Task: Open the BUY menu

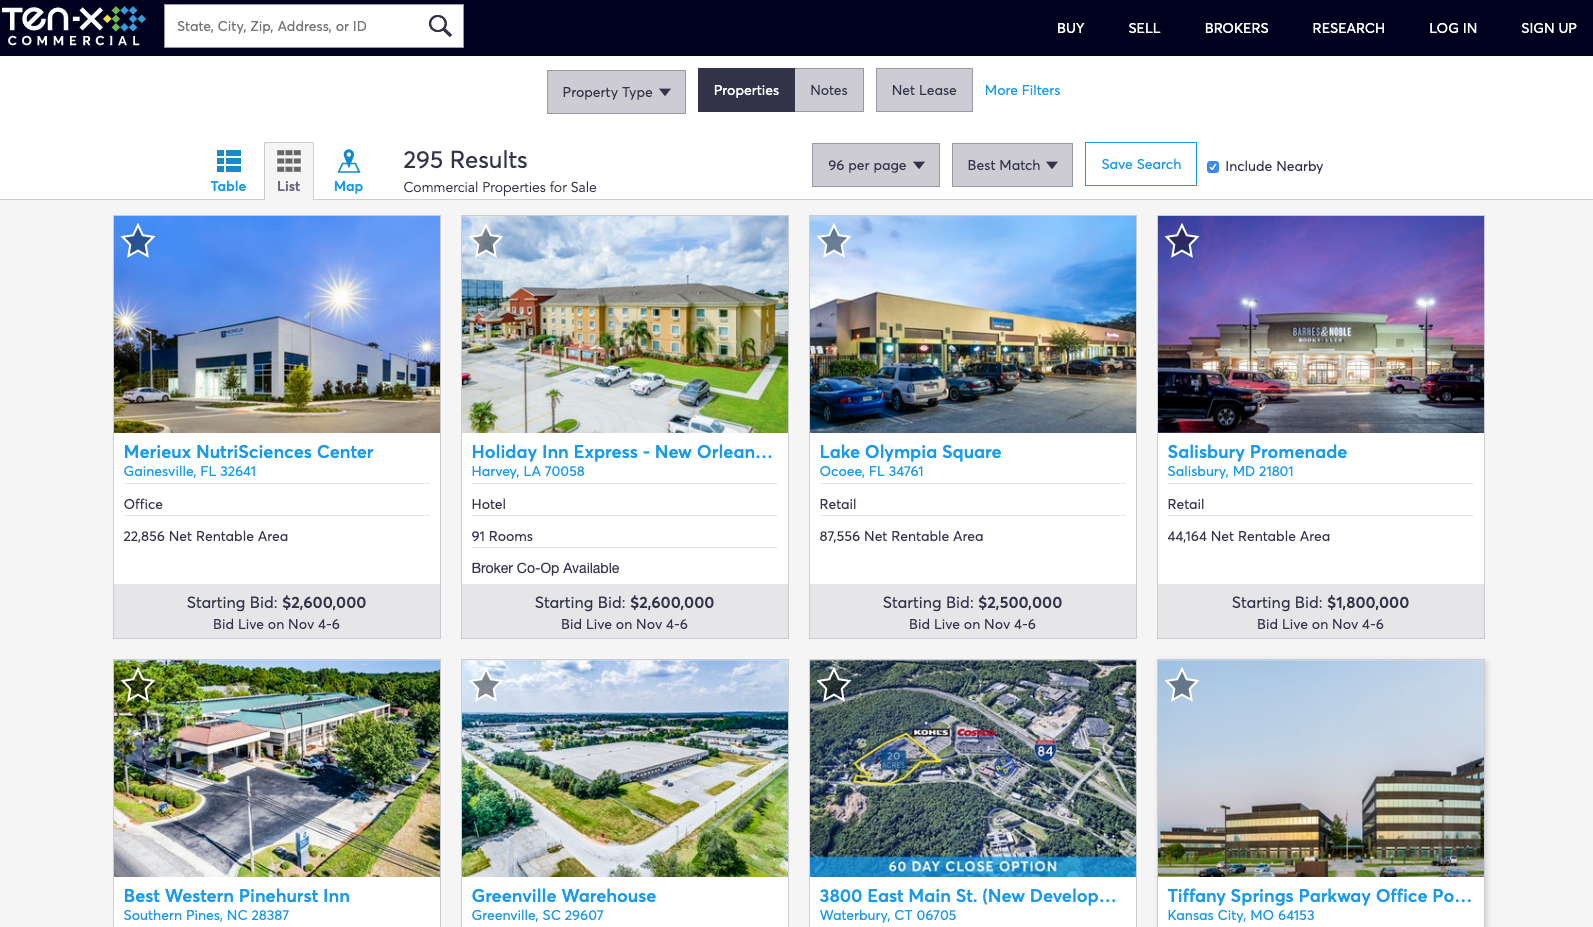Action: pos(1070,28)
